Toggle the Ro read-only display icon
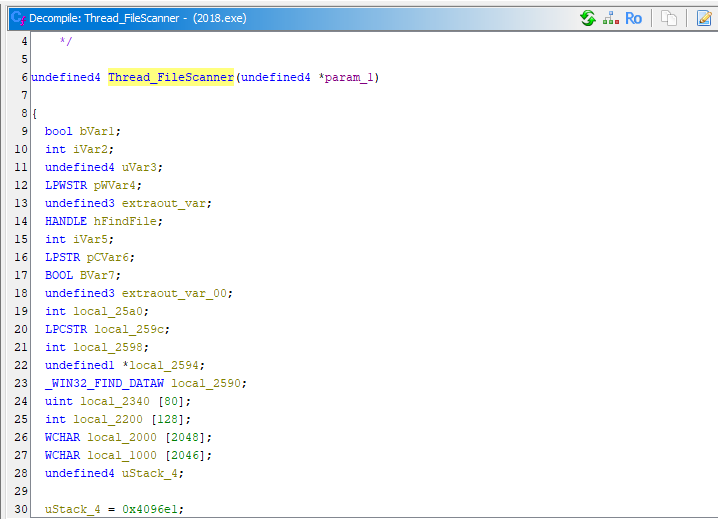The image size is (718, 519). [633, 18]
